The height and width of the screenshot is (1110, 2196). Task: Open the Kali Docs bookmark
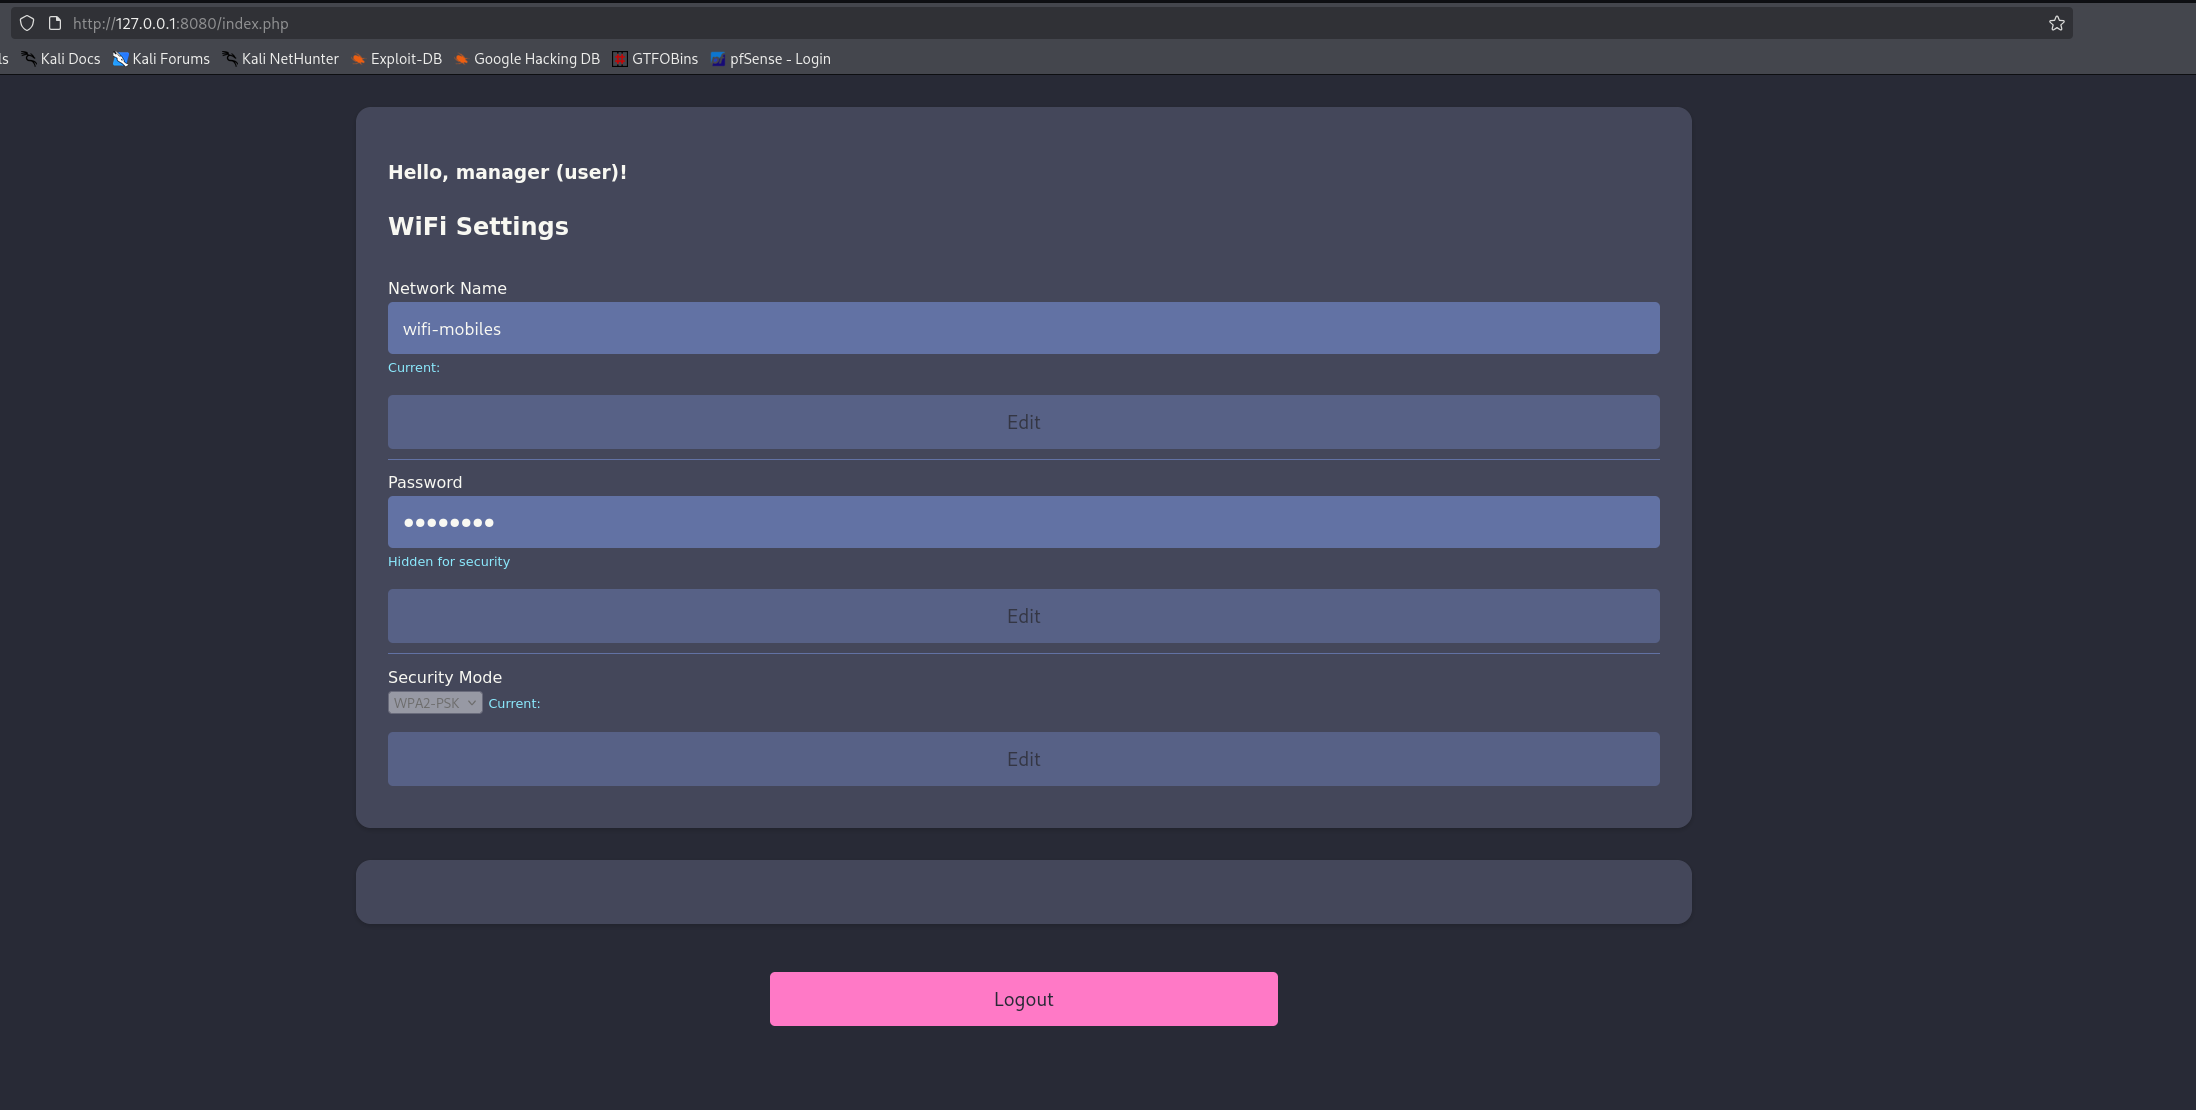[x=61, y=59]
